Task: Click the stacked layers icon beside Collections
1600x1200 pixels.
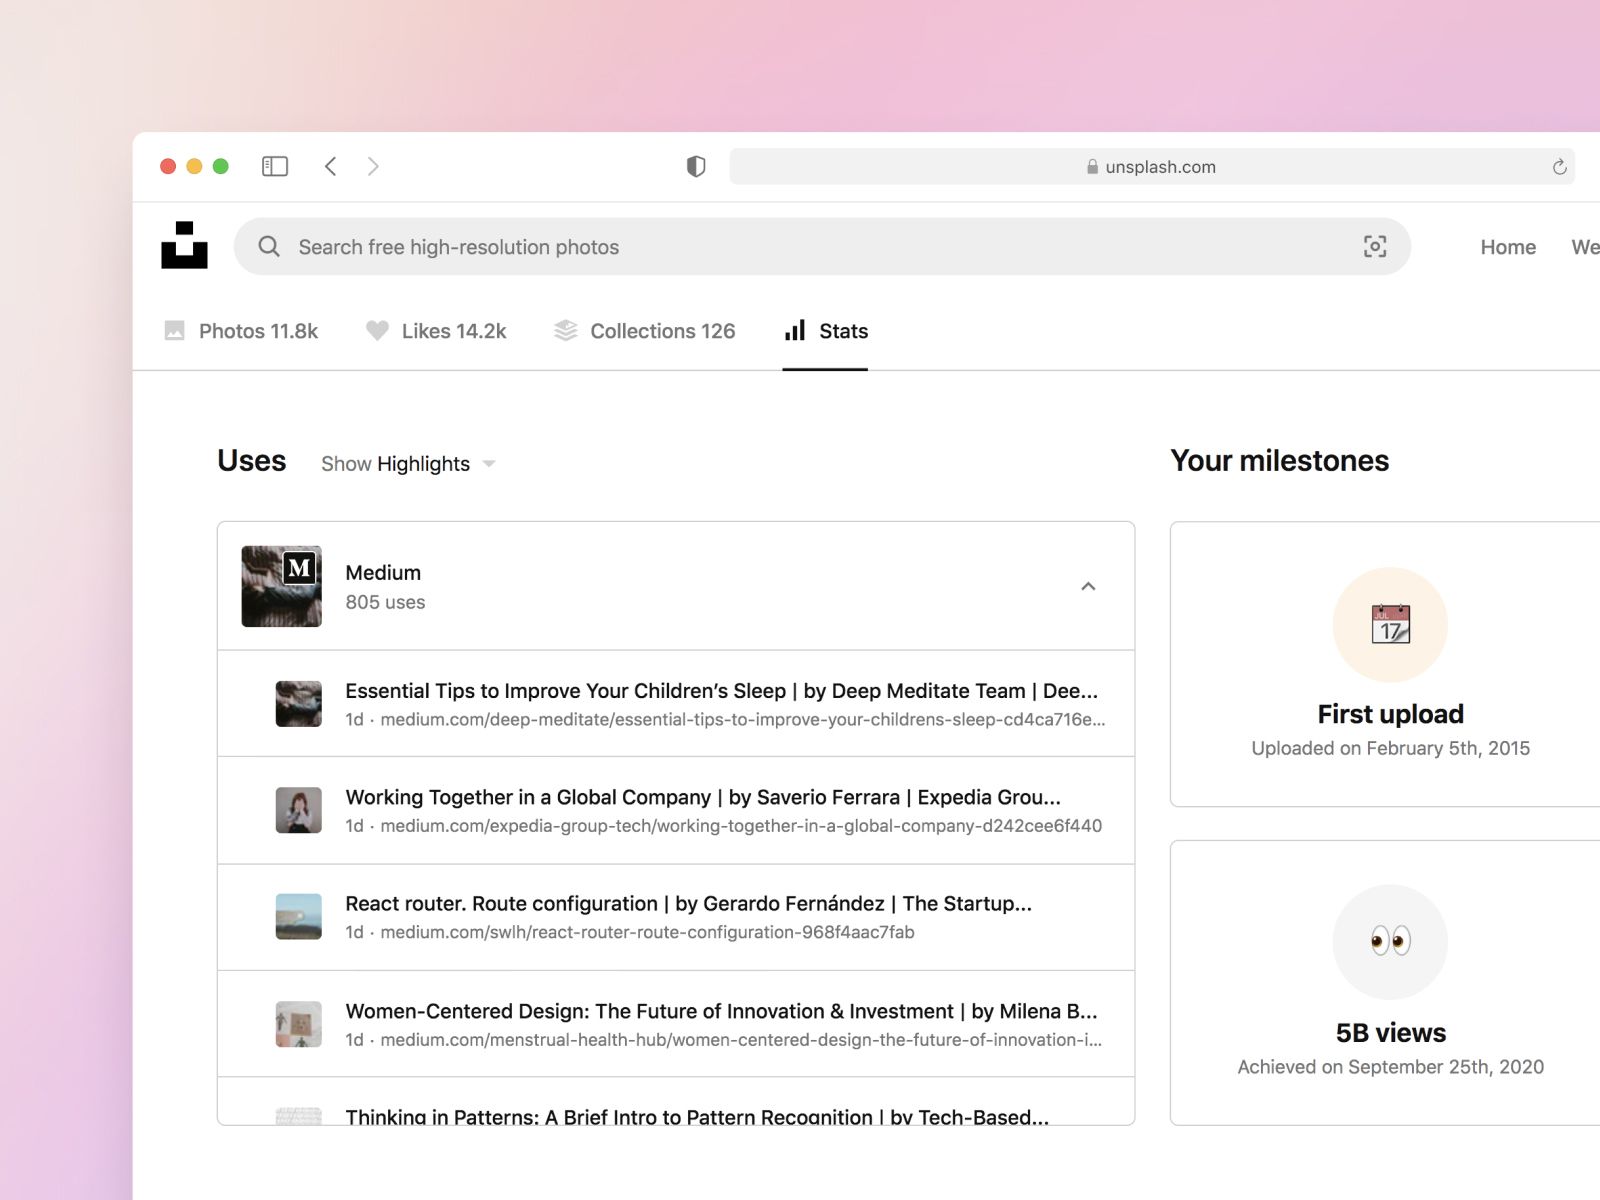Action: pos(566,331)
